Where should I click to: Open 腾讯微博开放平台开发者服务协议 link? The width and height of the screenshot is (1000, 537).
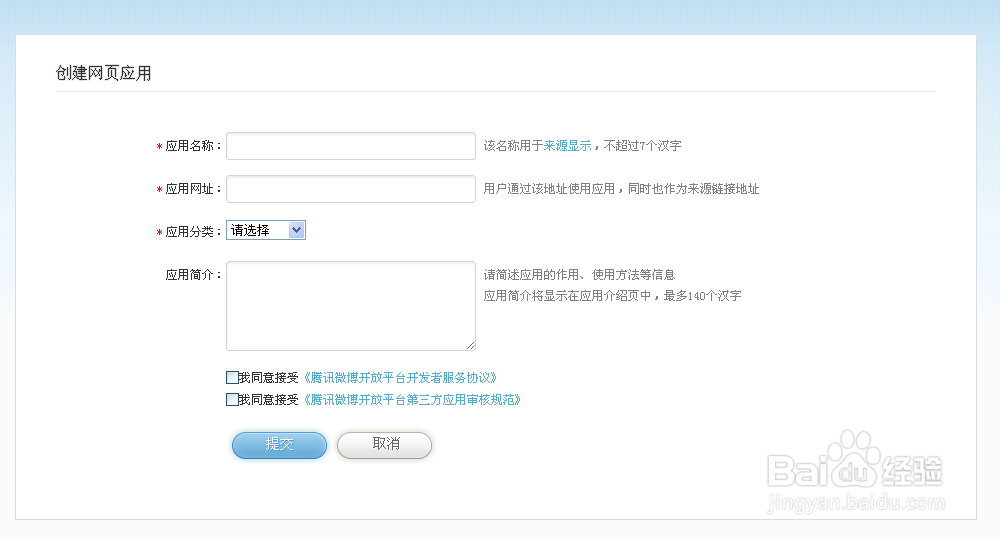pos(400,378)
